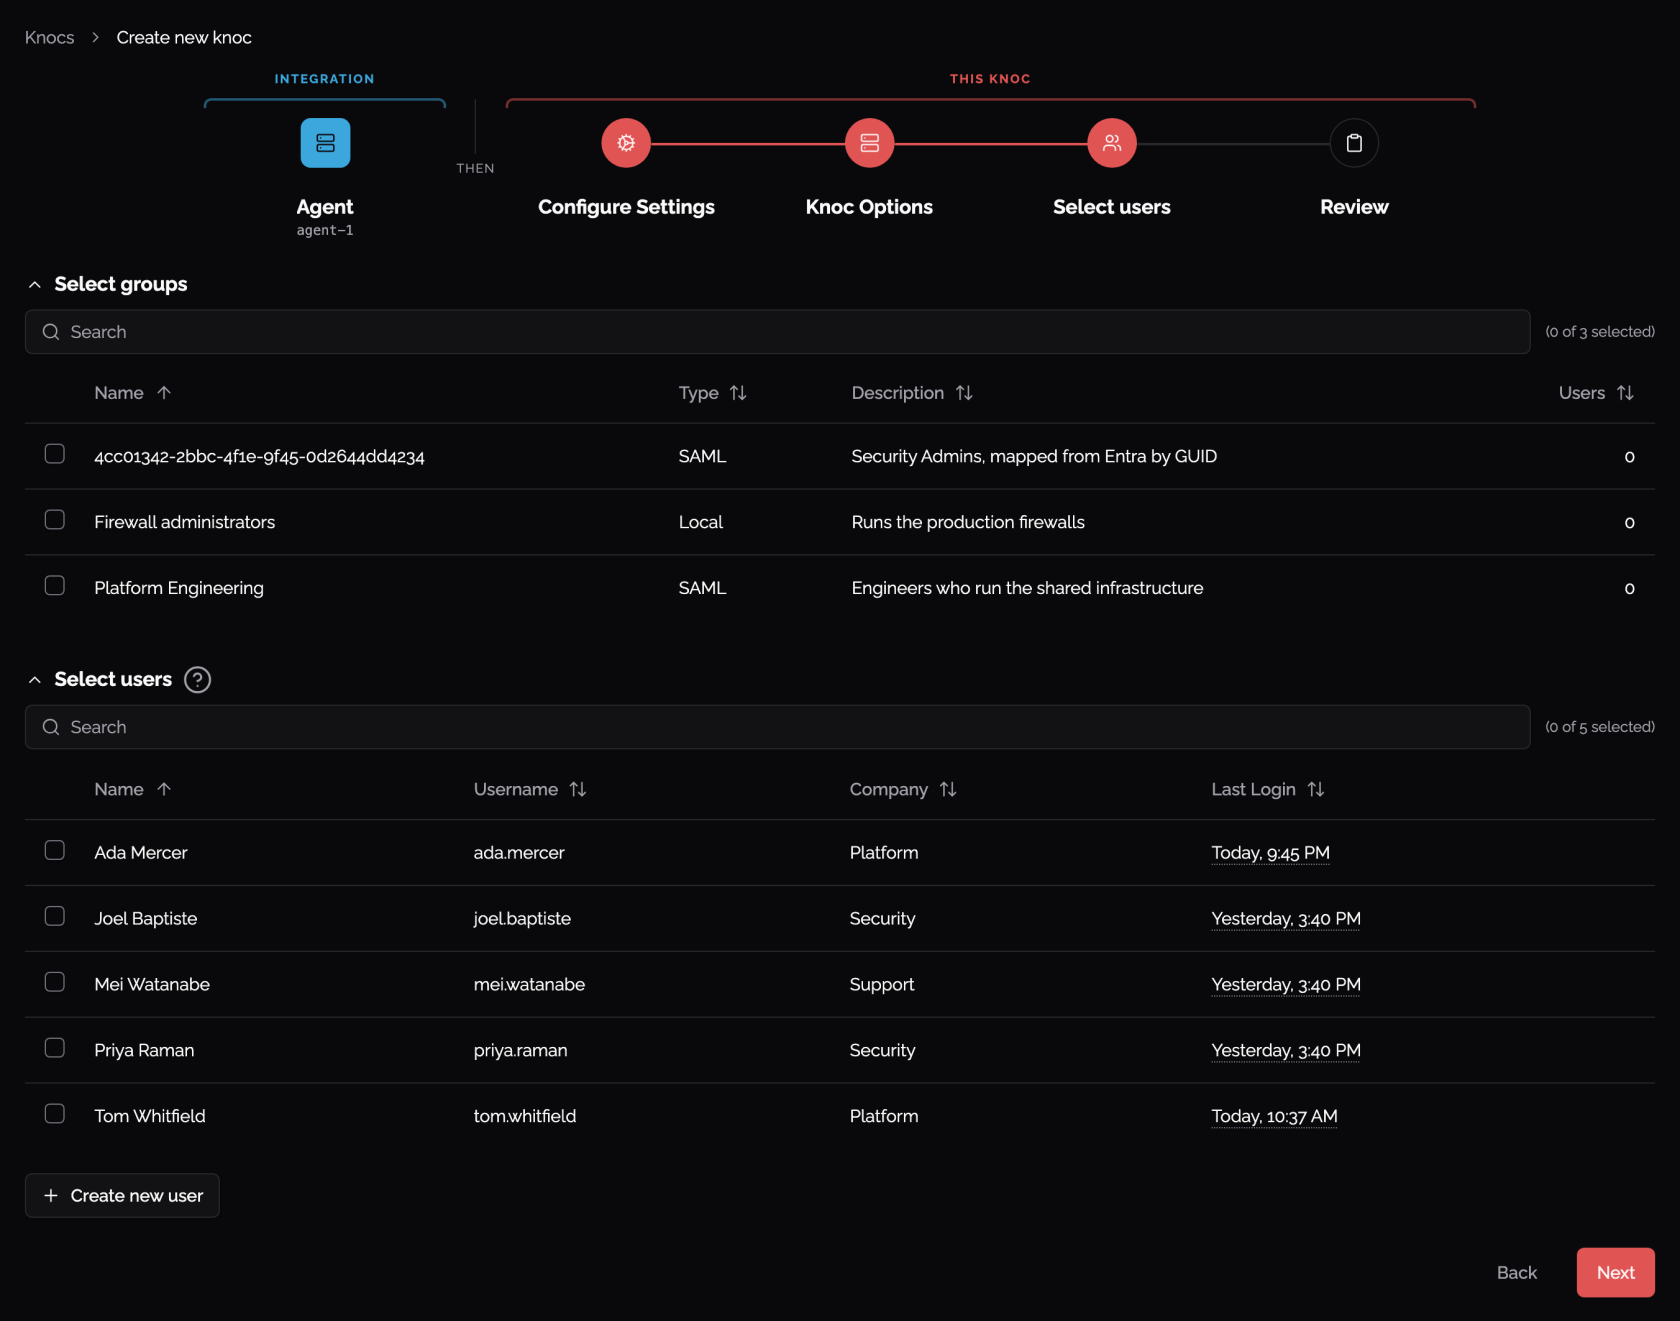Viewport: 1680px width, 1321px height.
Task: Collapse the Select users section
Action: coord(35,680)
